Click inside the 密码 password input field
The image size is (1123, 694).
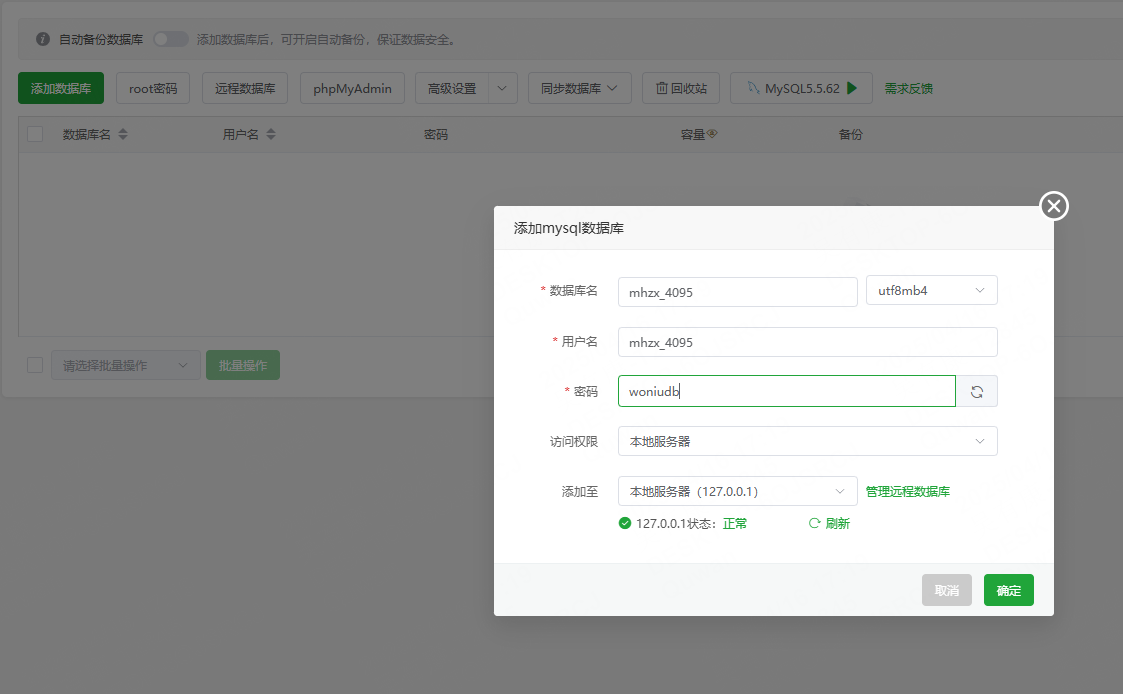click(x=786, y=391)
